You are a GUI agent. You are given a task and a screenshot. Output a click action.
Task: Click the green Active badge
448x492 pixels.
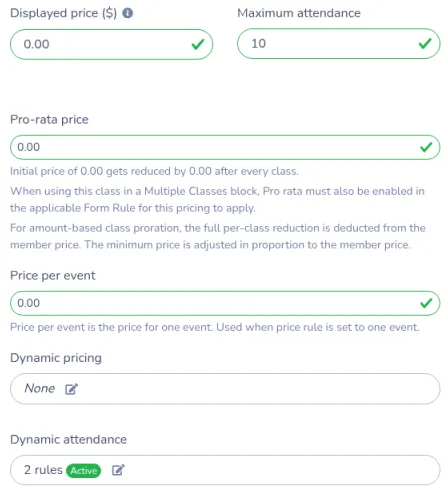tap(83, 470)
